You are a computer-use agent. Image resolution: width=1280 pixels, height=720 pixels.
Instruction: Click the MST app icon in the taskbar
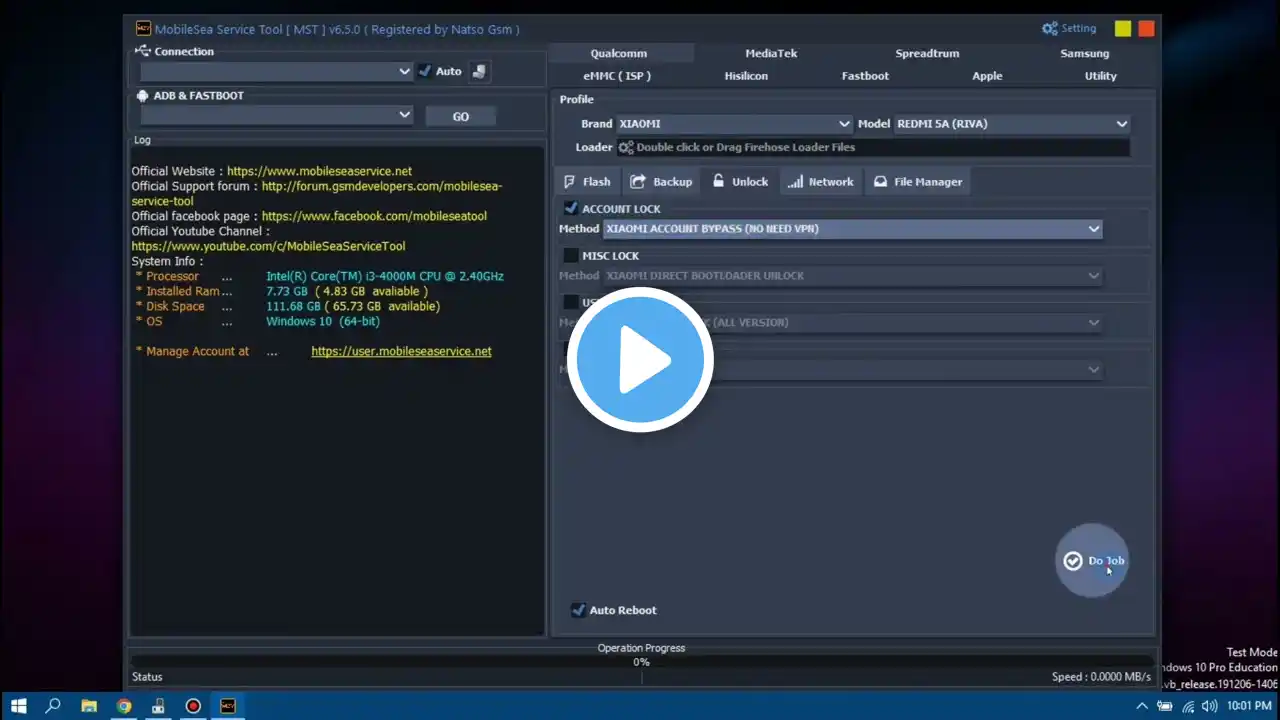pos(228,706)
